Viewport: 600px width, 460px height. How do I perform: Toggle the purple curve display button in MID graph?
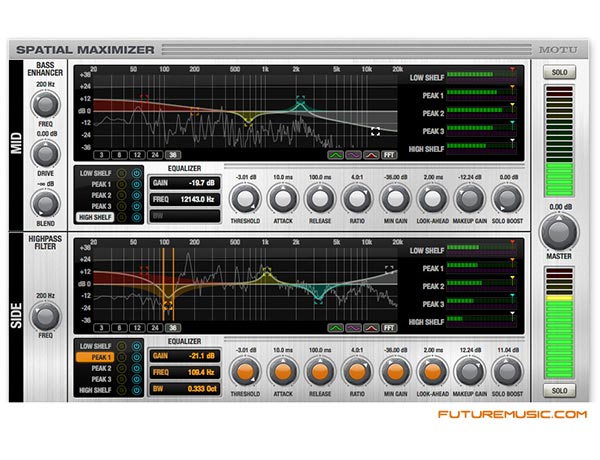click(x=353, y=155)
